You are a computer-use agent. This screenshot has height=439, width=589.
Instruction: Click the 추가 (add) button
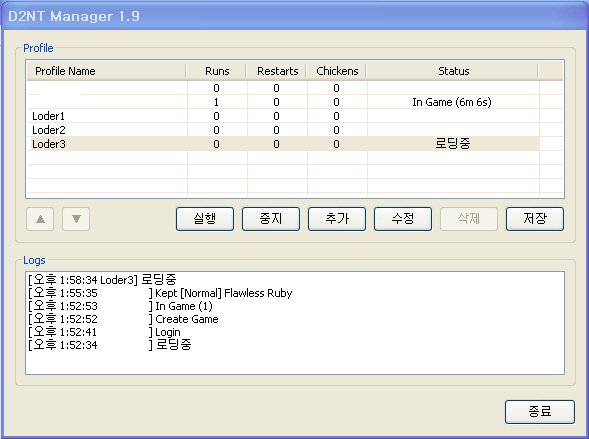337,219
